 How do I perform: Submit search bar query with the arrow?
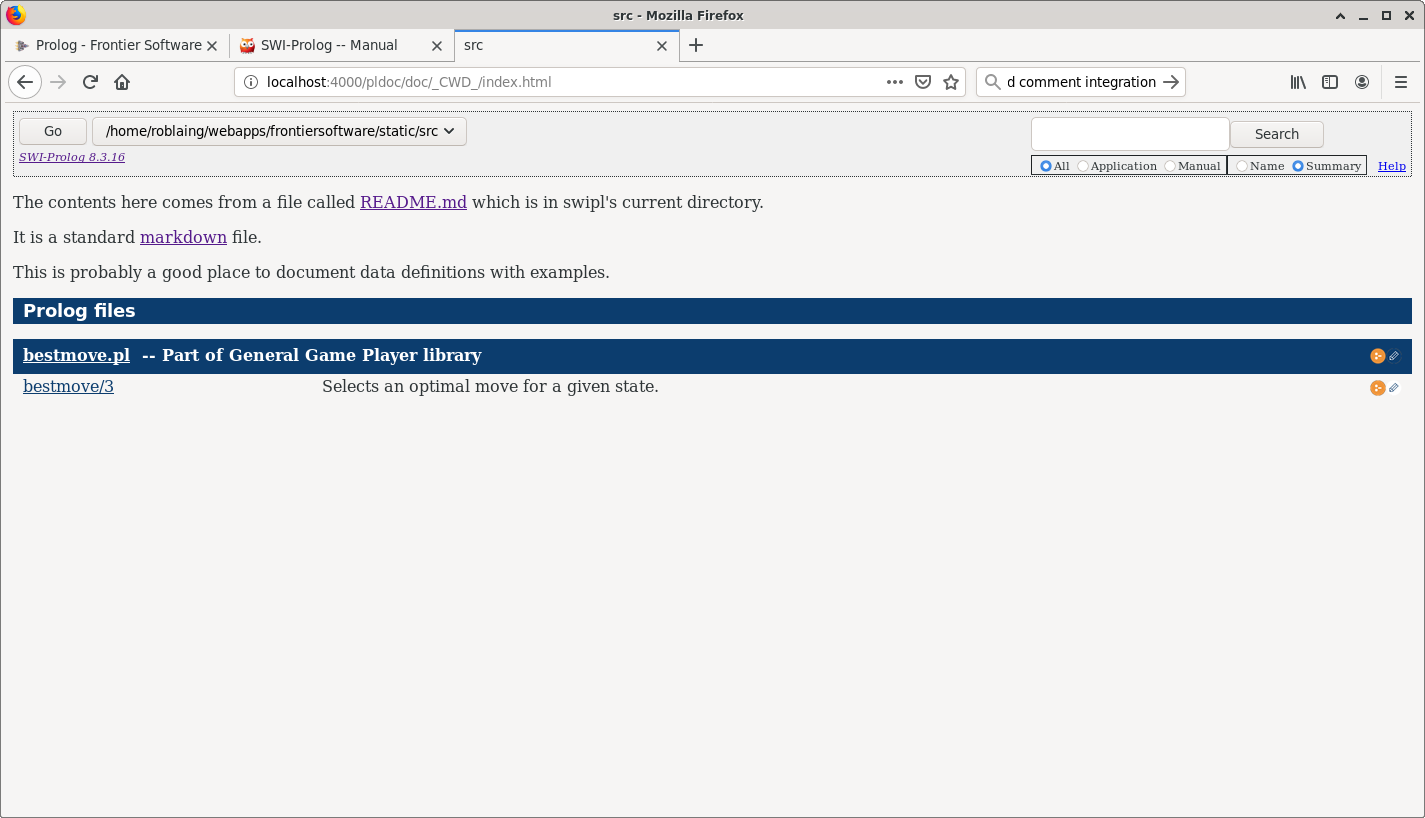tap(1171, 82)
